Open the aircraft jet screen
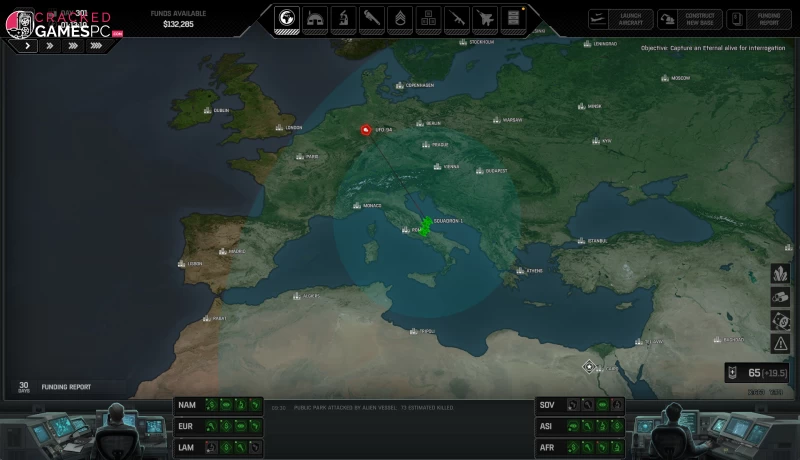Screen dimensions: 800x460 [x=486, y=18]
